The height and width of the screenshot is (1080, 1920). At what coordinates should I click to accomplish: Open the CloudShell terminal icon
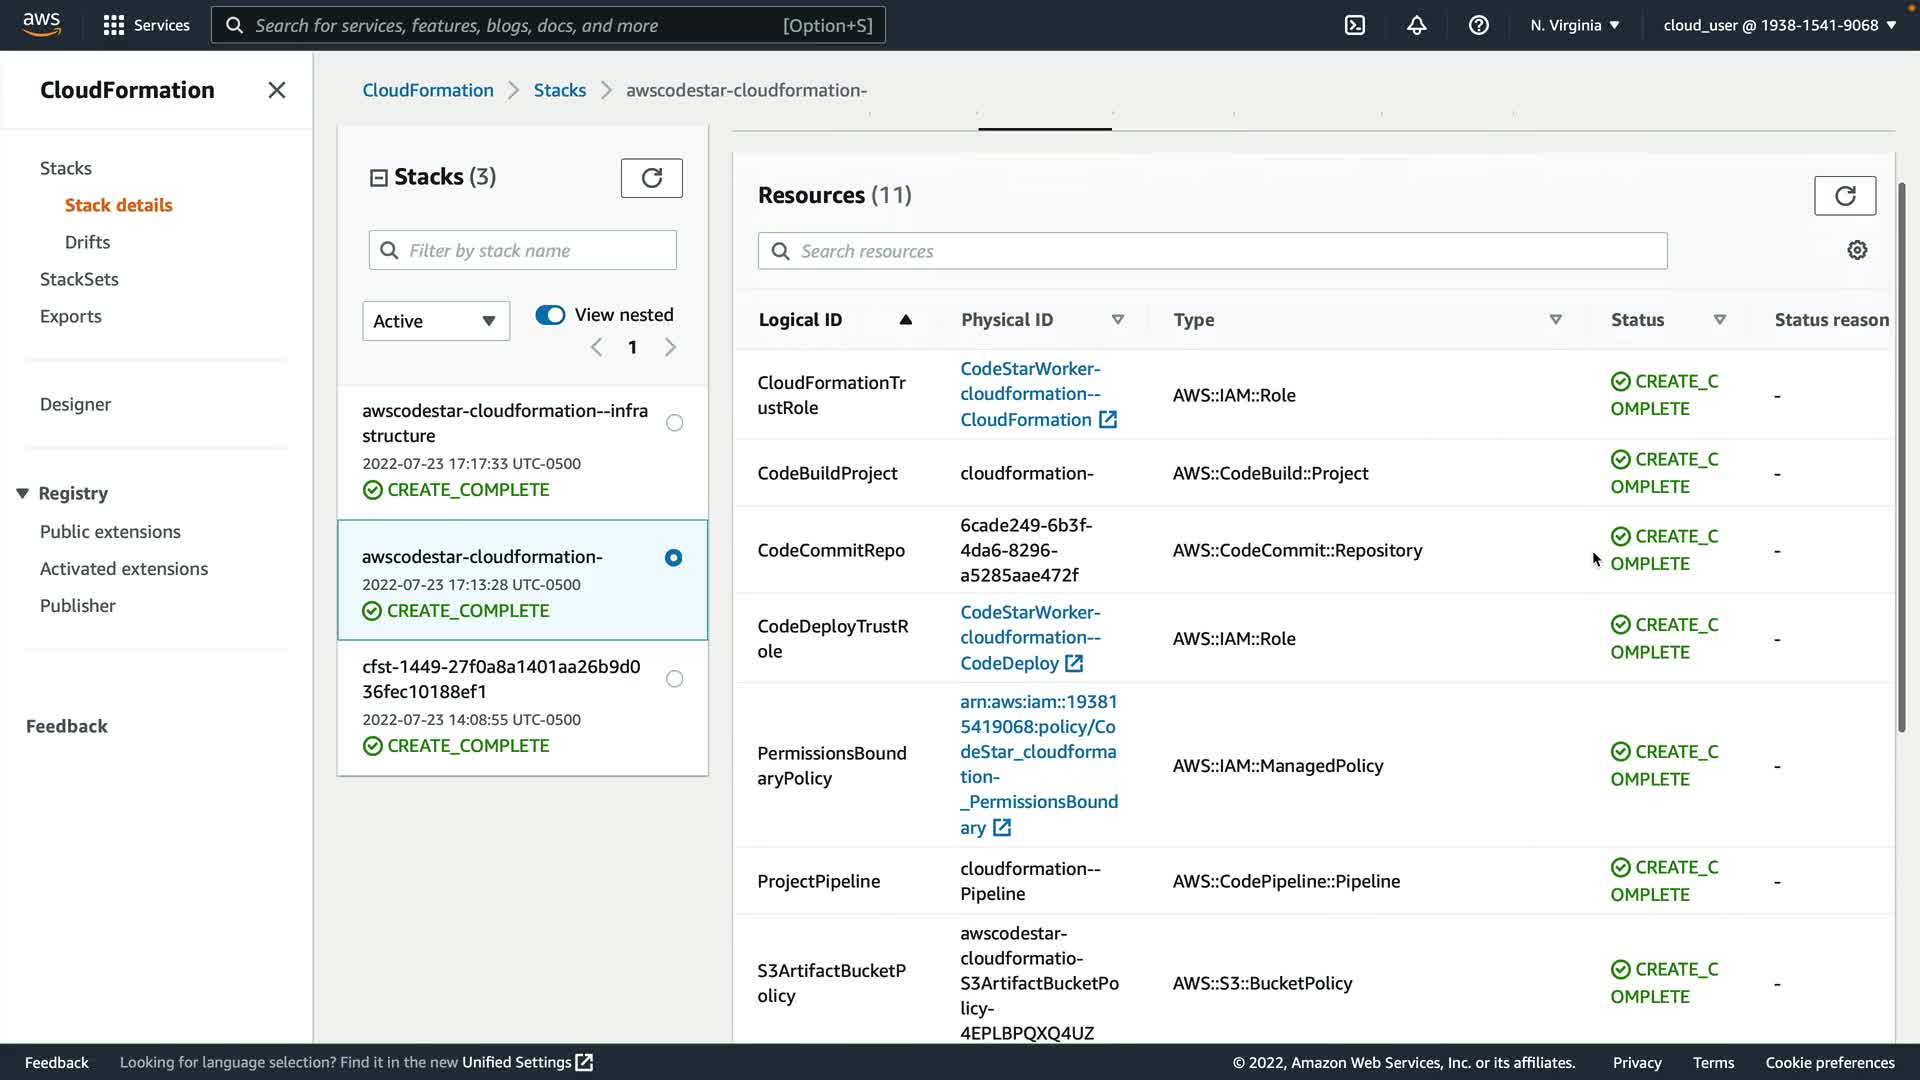click(1355, 25)
